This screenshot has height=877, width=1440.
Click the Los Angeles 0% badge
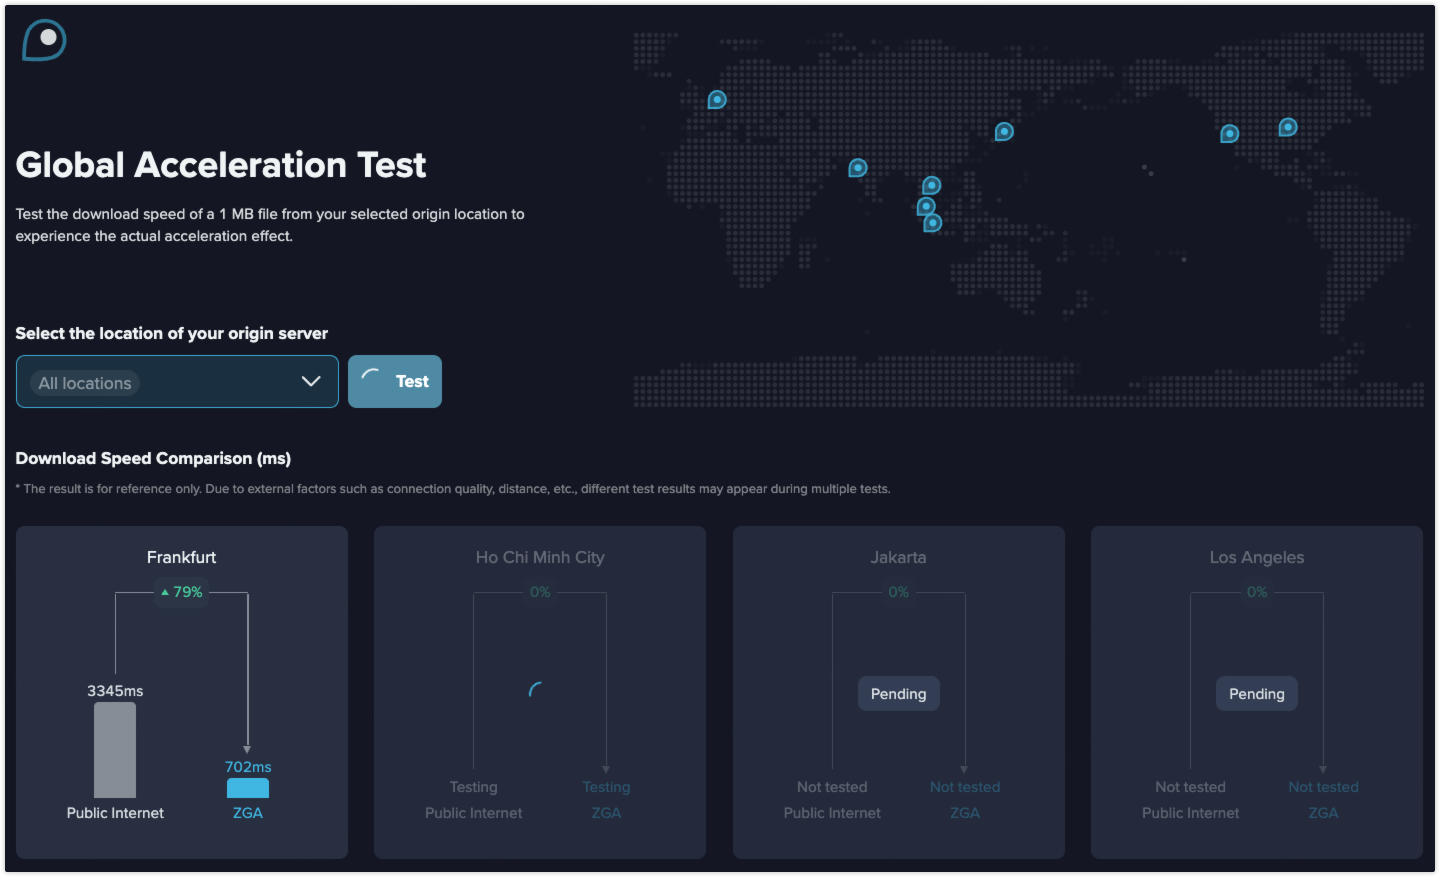click(x=1257, y=592)
